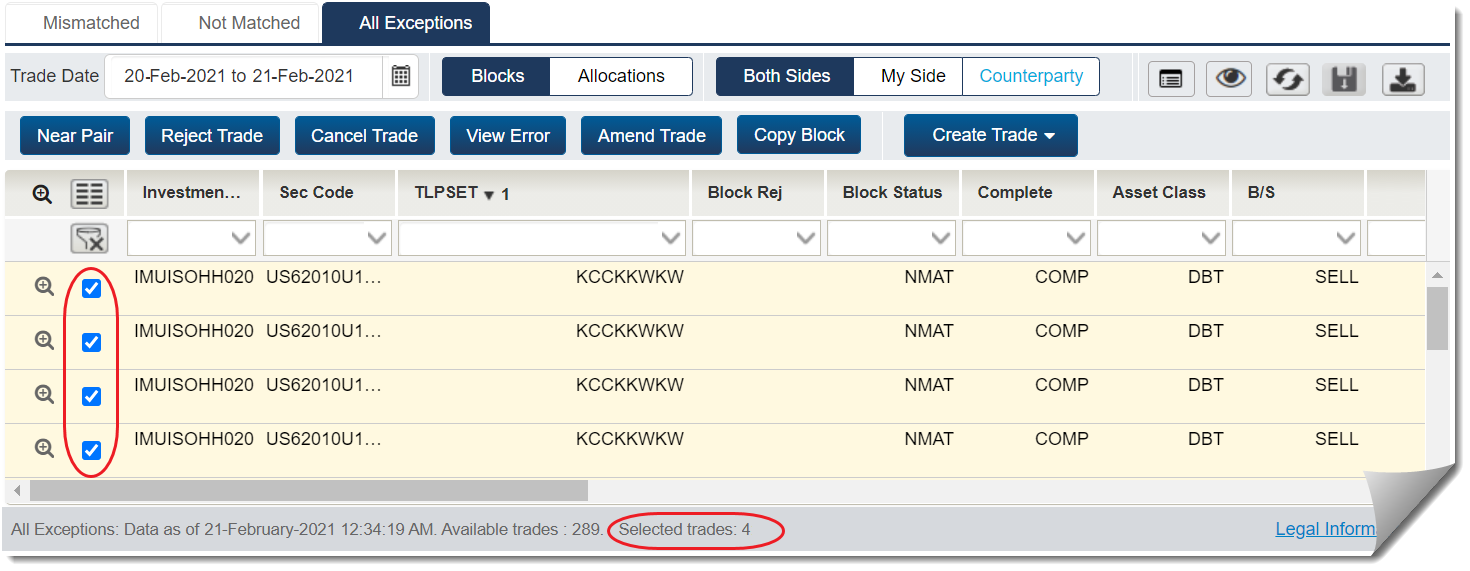Open the Block Status filter dropdown
The image size is (1470, 571).
pos(891,239)
